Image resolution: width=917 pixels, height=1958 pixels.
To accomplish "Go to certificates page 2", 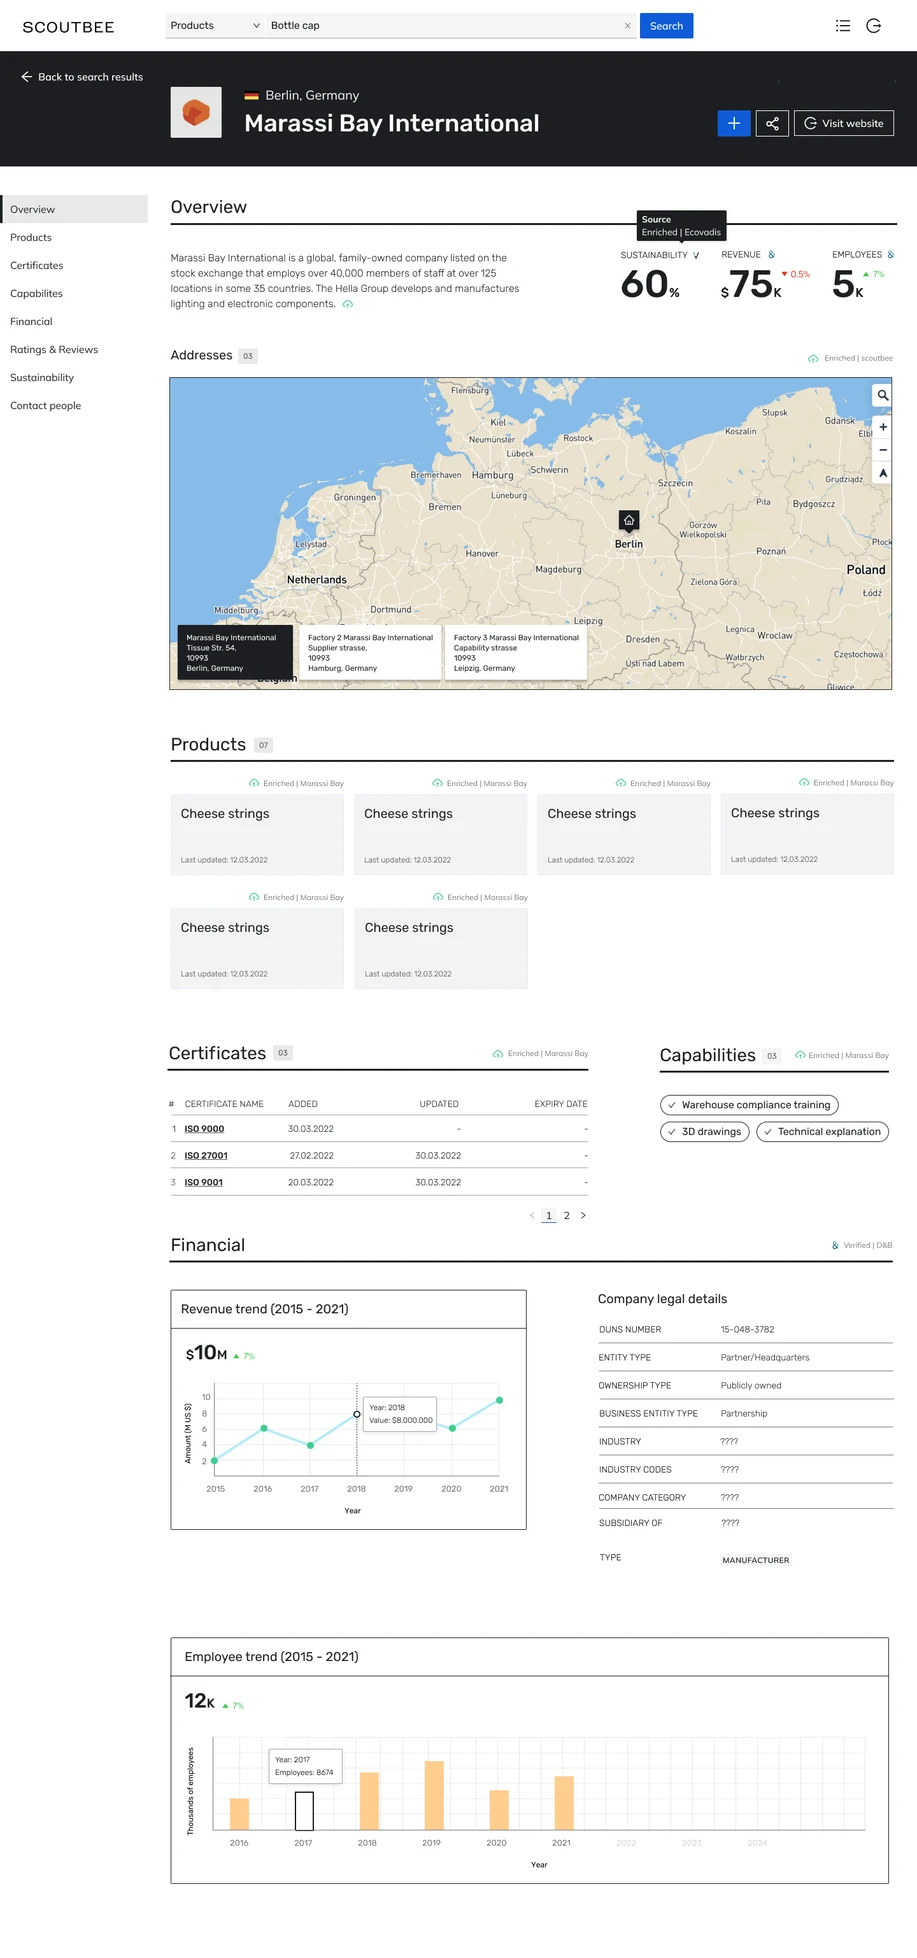I will [x=567, y=1215].
